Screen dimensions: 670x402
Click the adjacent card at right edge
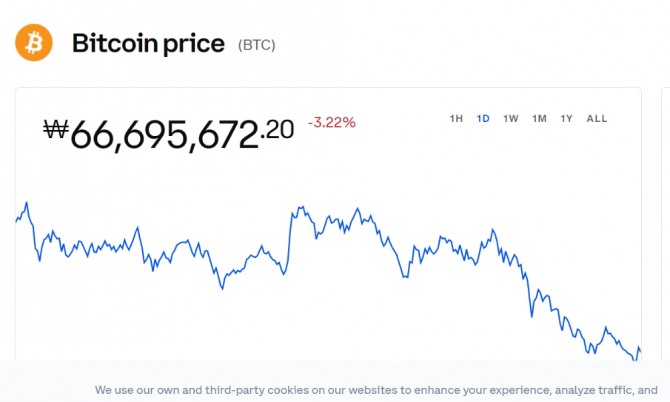tap(666, 224)
